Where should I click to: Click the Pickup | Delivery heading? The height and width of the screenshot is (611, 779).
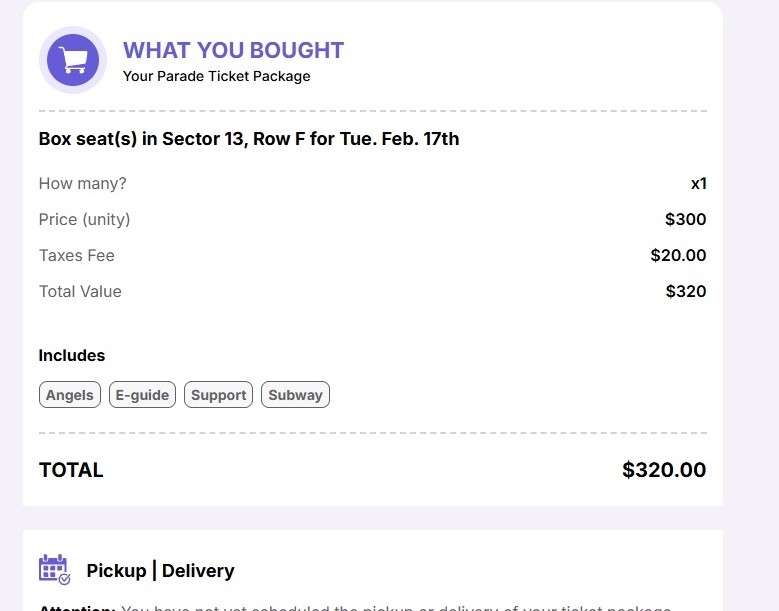pos(160,571)
